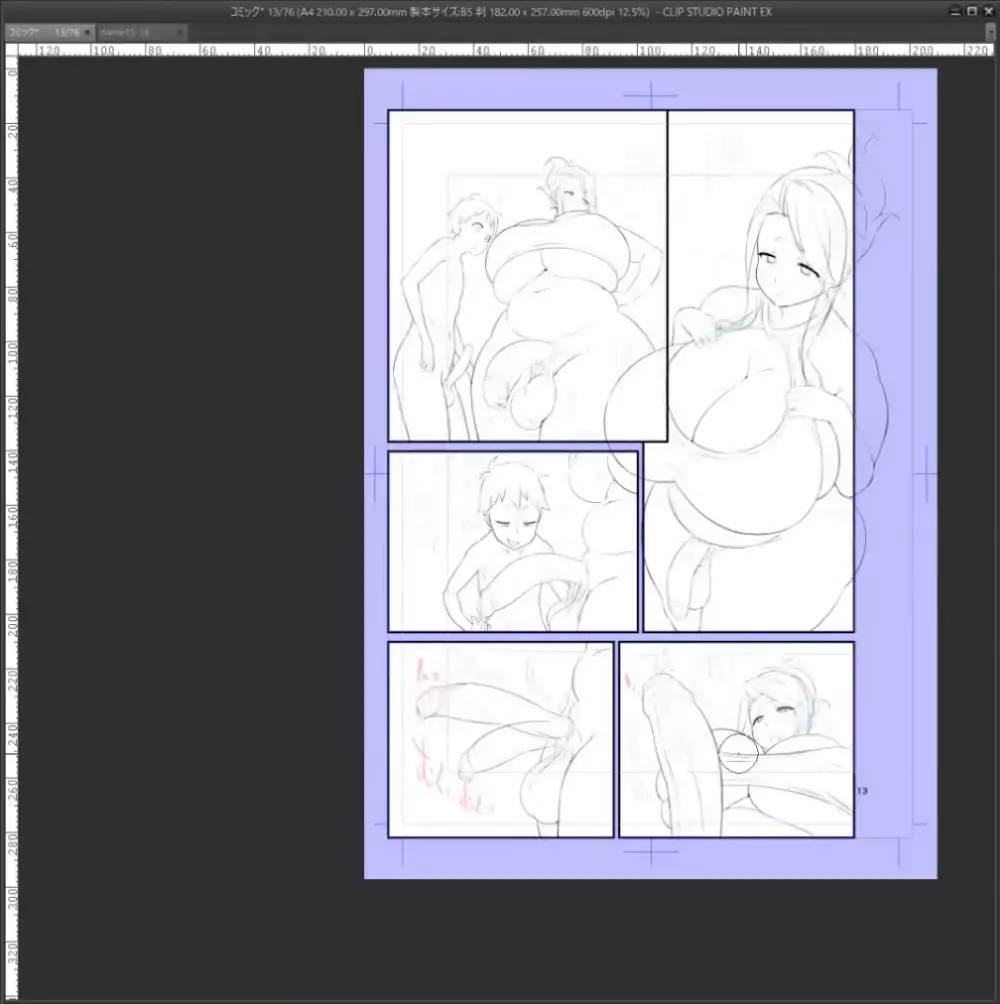Click the page number 13 on the canvas
The image size is (1000, 1004).
point(862,791)
